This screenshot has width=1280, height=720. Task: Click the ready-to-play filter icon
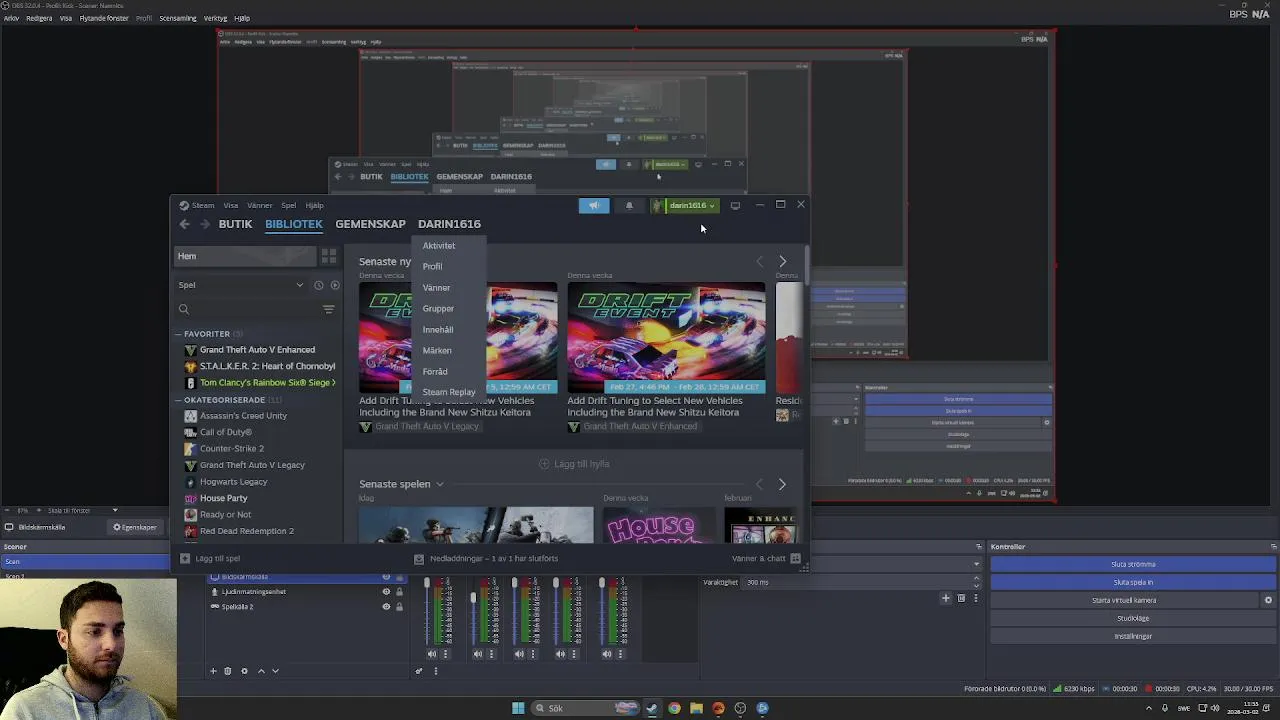[335, 285]
